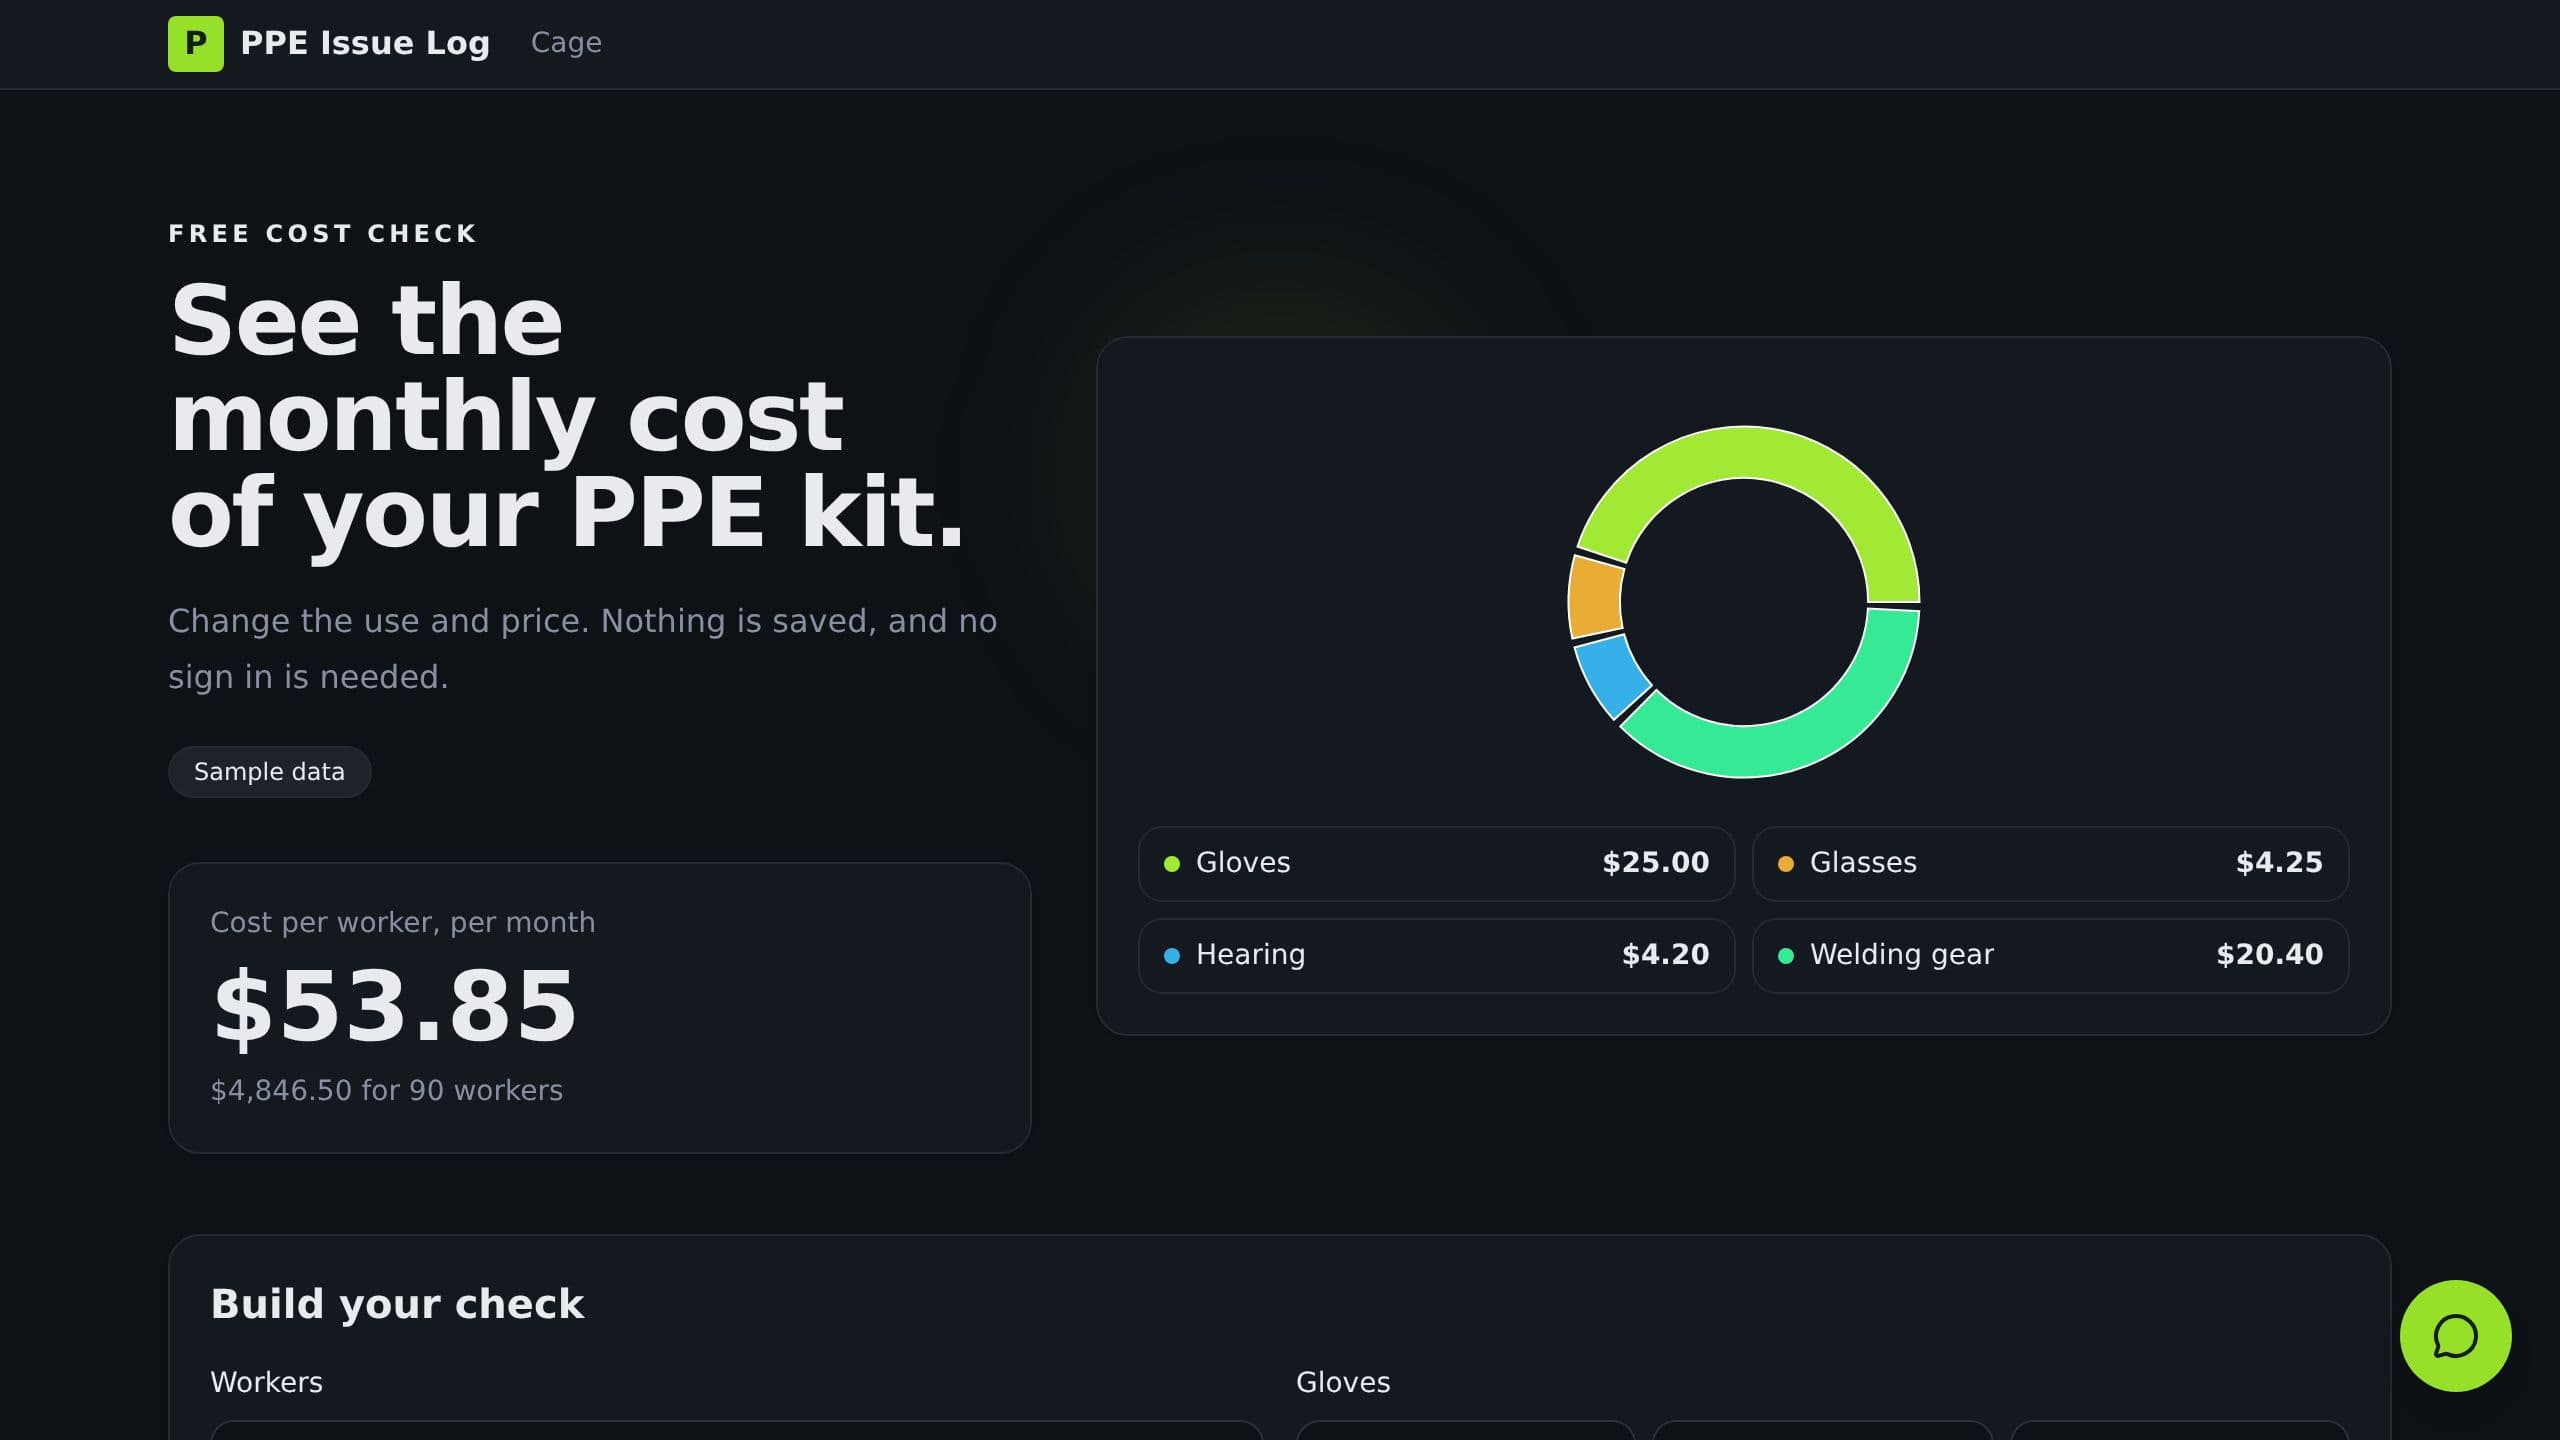This screenshot has width=2560, height=1440.
Task: Select the Glasses legend row
Action: click(x=2050, y=863)
